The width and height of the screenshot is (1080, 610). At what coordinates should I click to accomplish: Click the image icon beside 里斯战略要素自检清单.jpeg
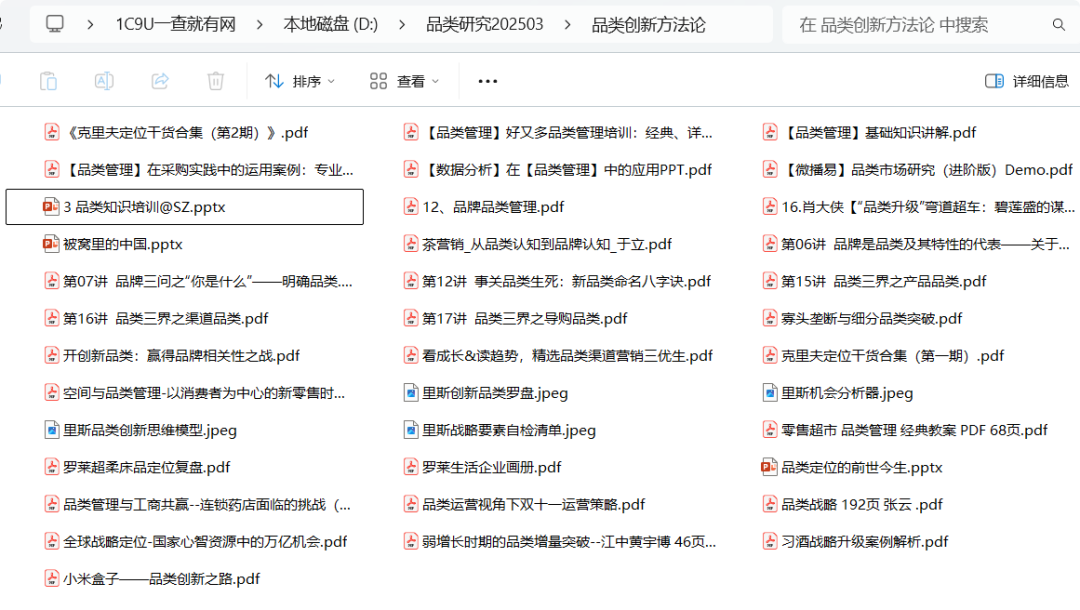[410, 429]
